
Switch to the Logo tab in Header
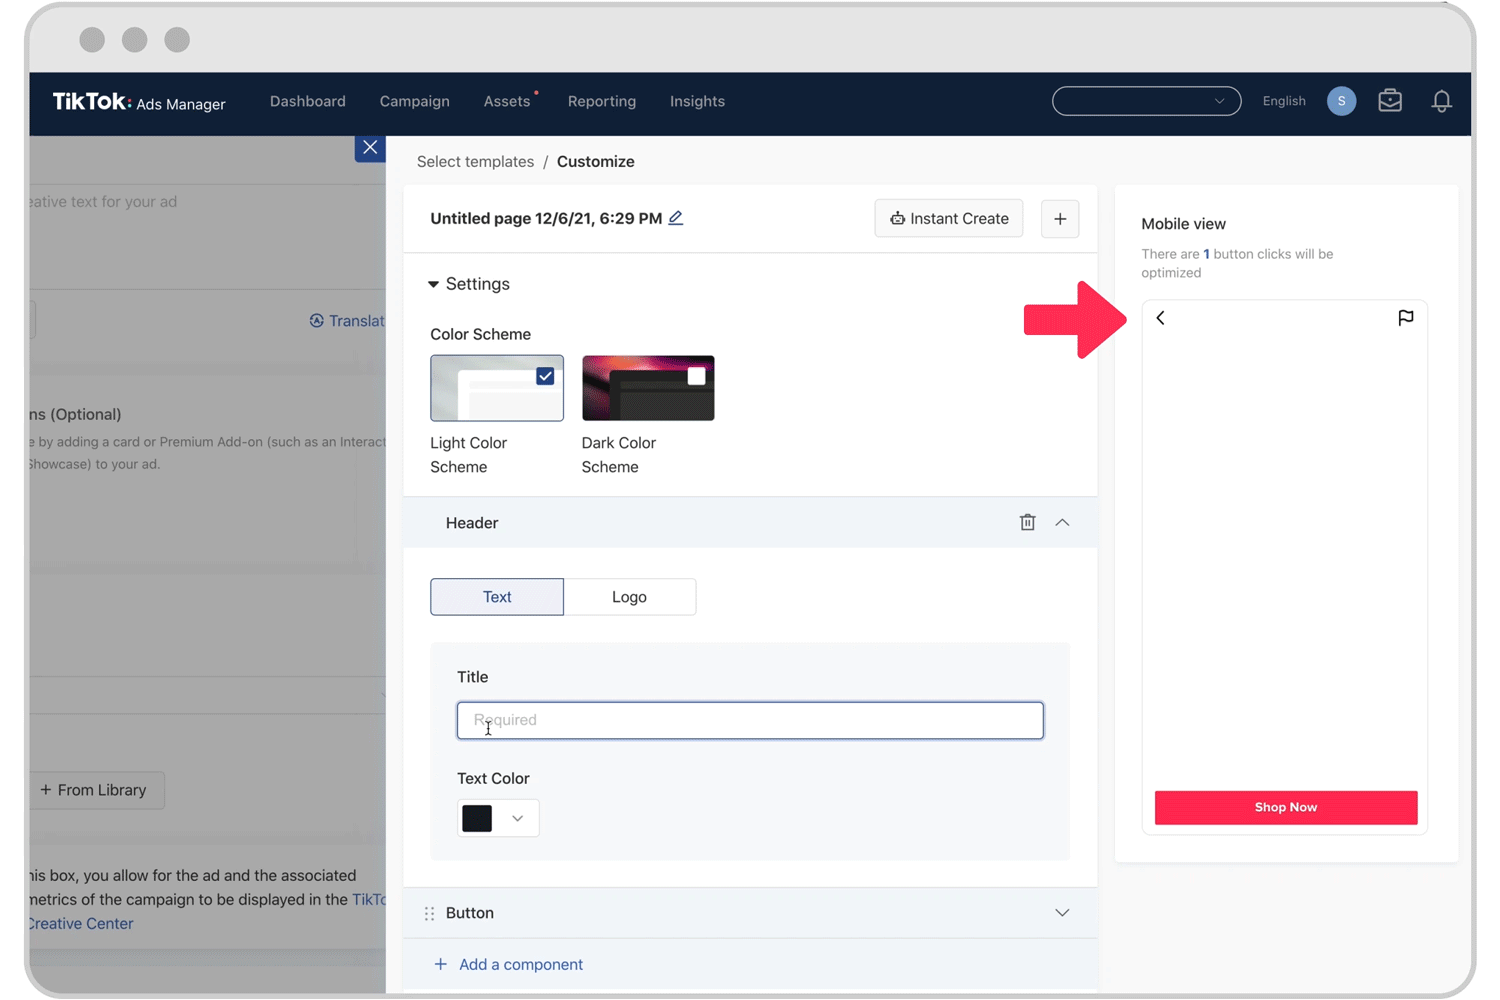pos(629,596)
